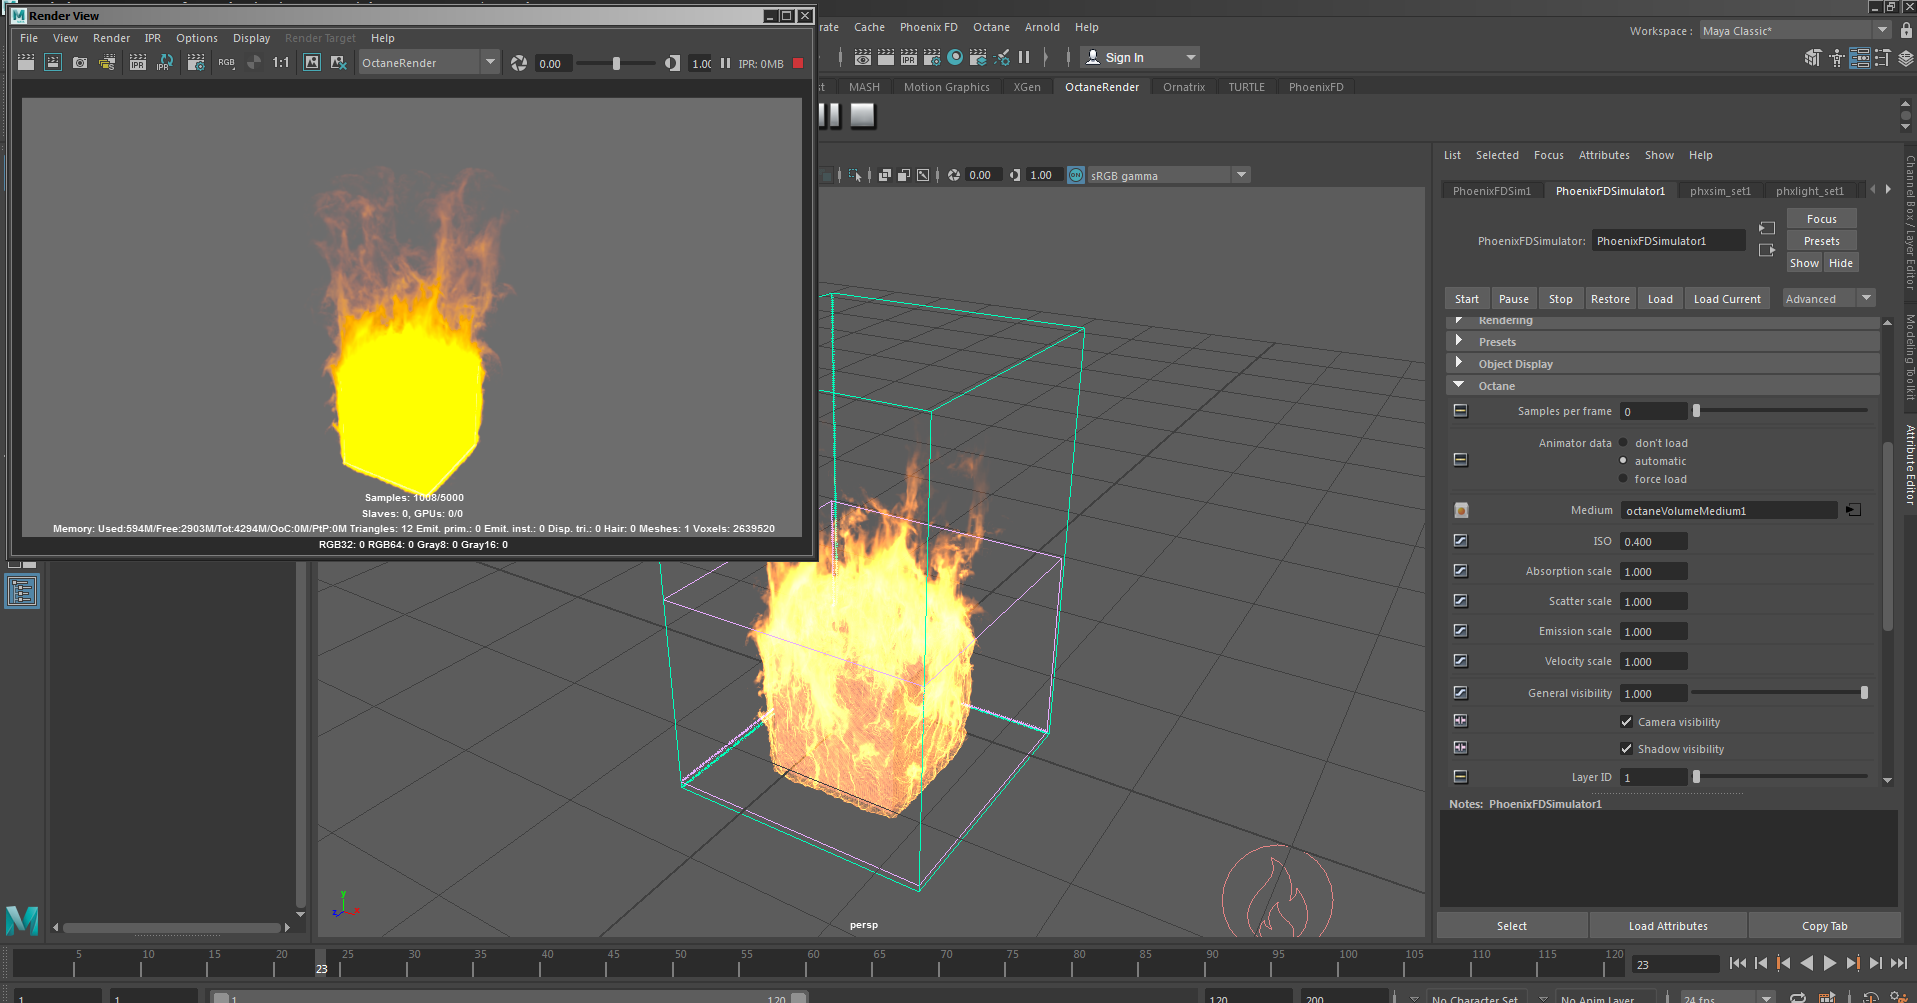Image resolution: width=1917 pixels, height=1003 pixels.
Task: Open the Phoenix FD menu
Action: click(x=928, y=27)
